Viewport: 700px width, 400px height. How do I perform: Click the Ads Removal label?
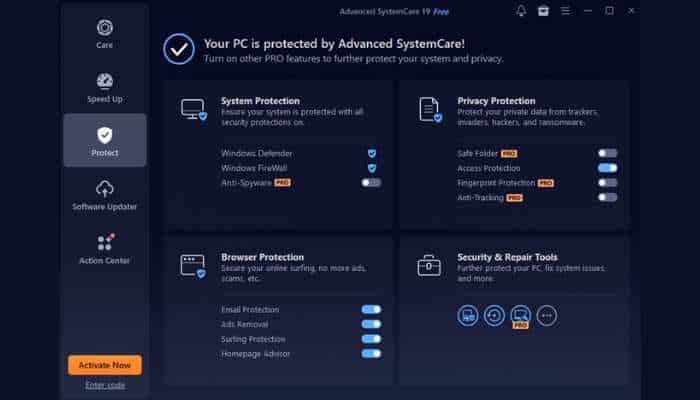245,324
